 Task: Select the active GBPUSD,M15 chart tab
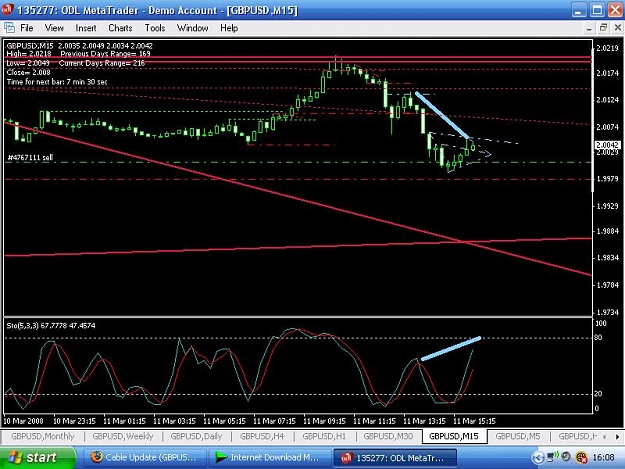454,436
